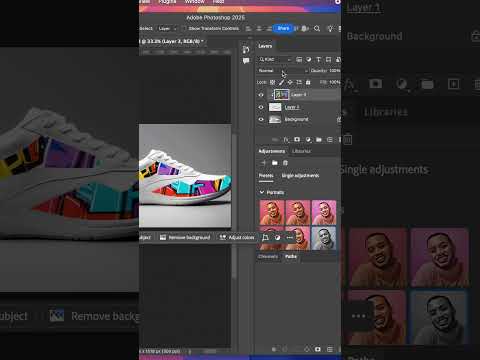The height and width of the screenshot is (360, 480).
Task: Click the lock image pixels brush icon
Action: coord(282,82)
